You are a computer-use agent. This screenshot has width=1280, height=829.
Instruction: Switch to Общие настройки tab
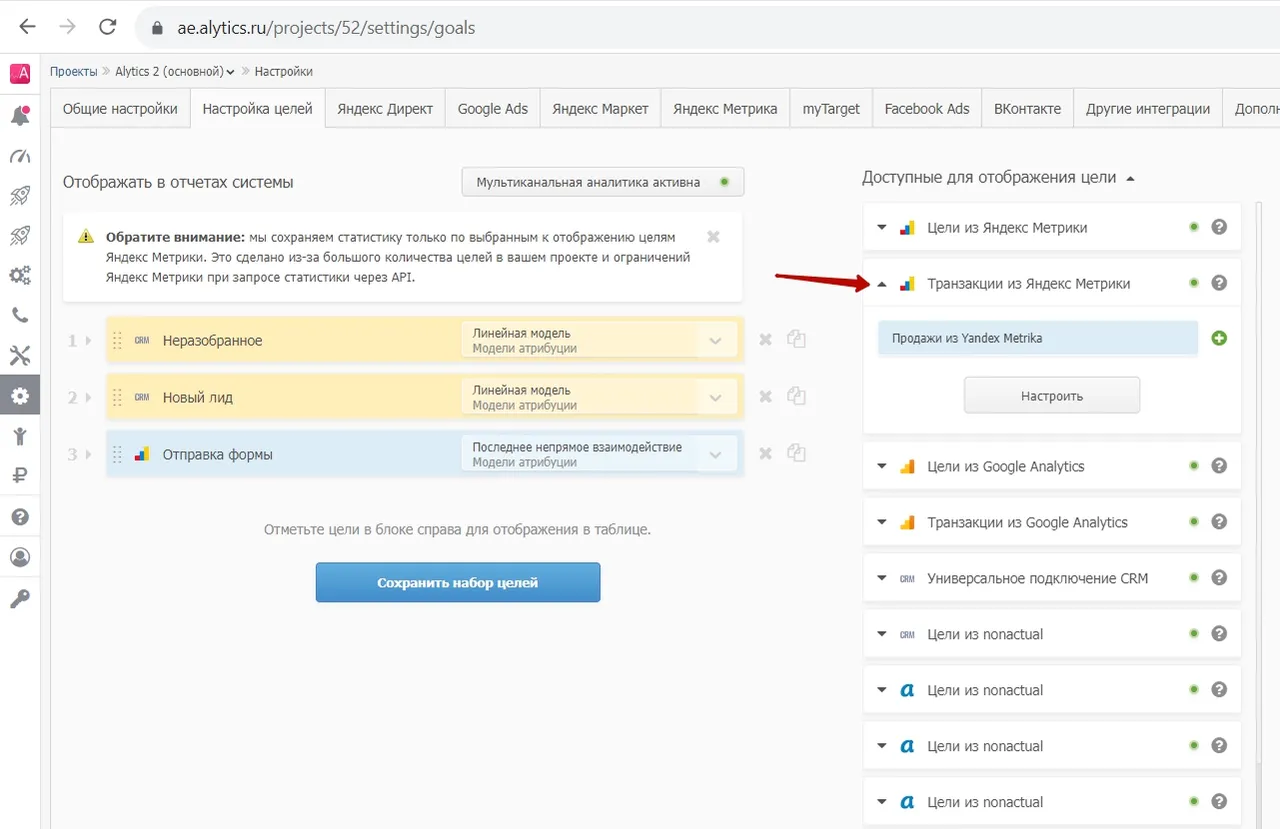120,109
